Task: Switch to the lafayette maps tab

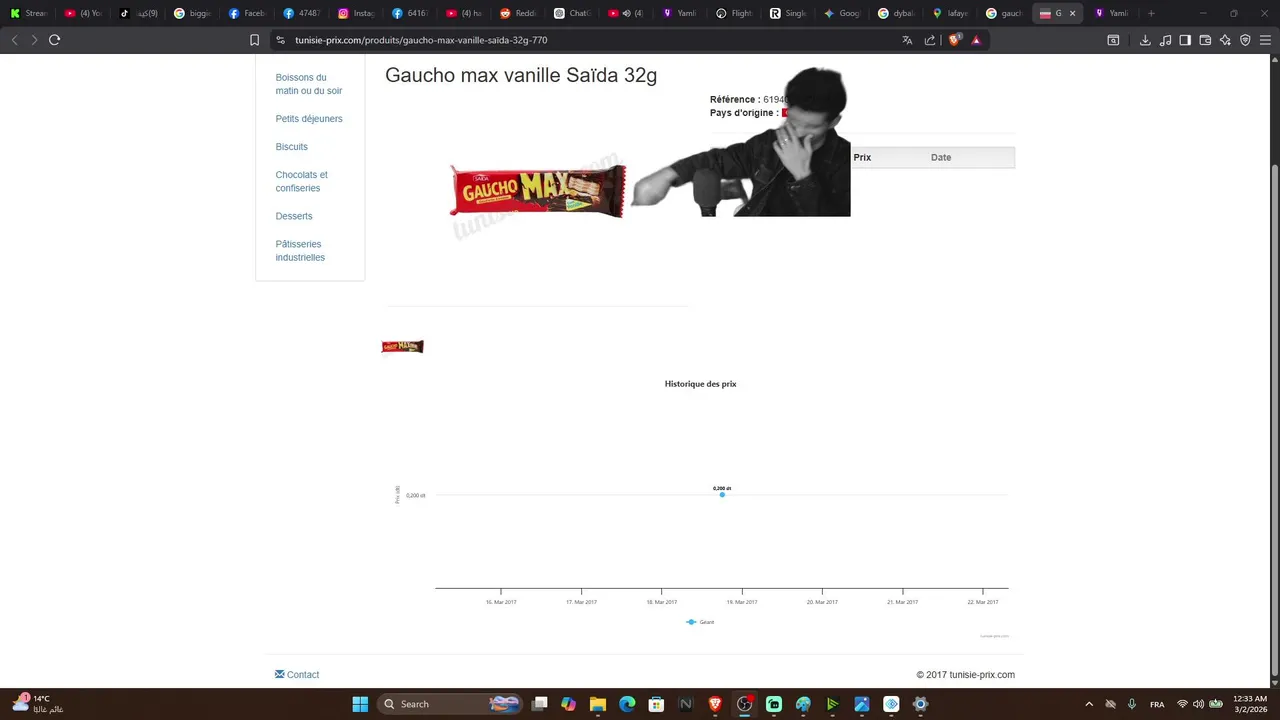Action: (x=951, y=13)
